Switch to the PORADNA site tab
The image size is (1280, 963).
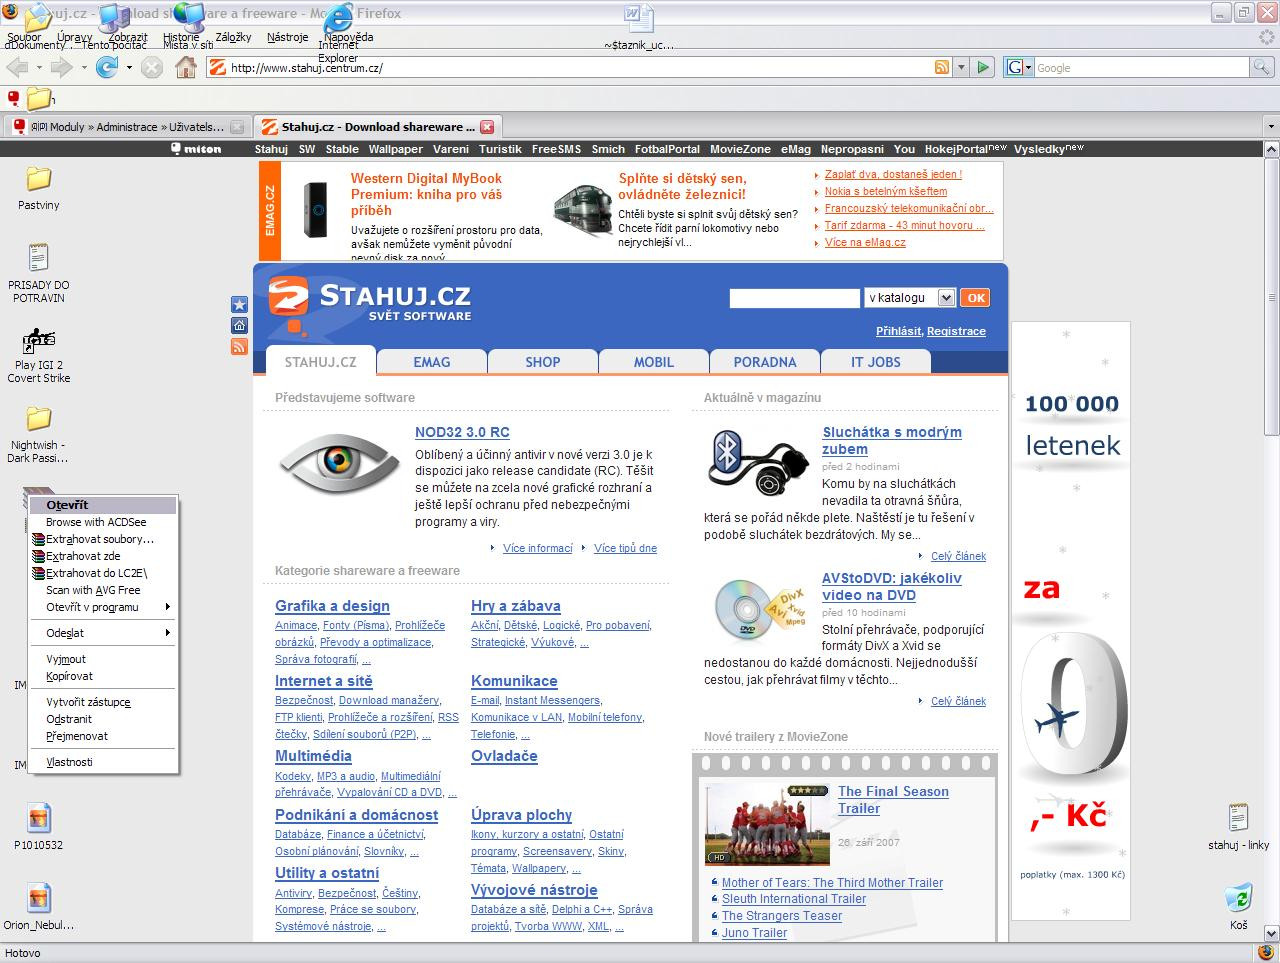click(x=765, y=362)
